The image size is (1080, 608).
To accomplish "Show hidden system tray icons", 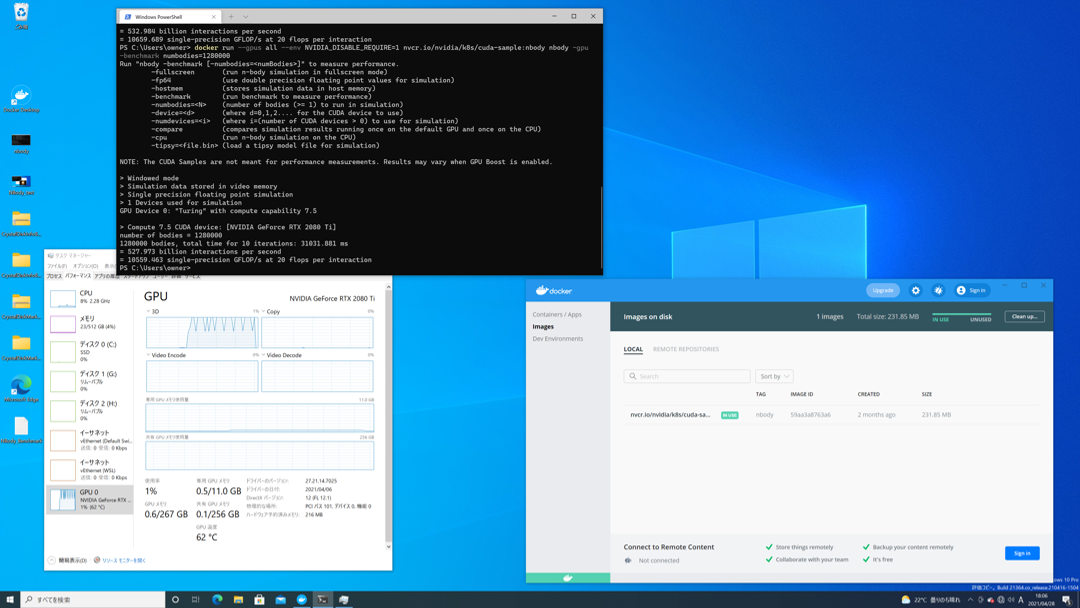I will click(970, 600).
